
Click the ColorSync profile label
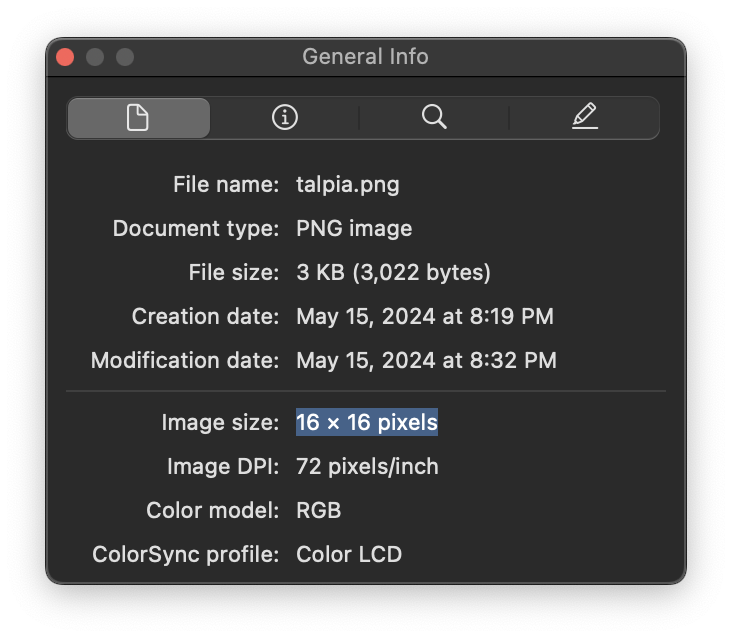186,554
